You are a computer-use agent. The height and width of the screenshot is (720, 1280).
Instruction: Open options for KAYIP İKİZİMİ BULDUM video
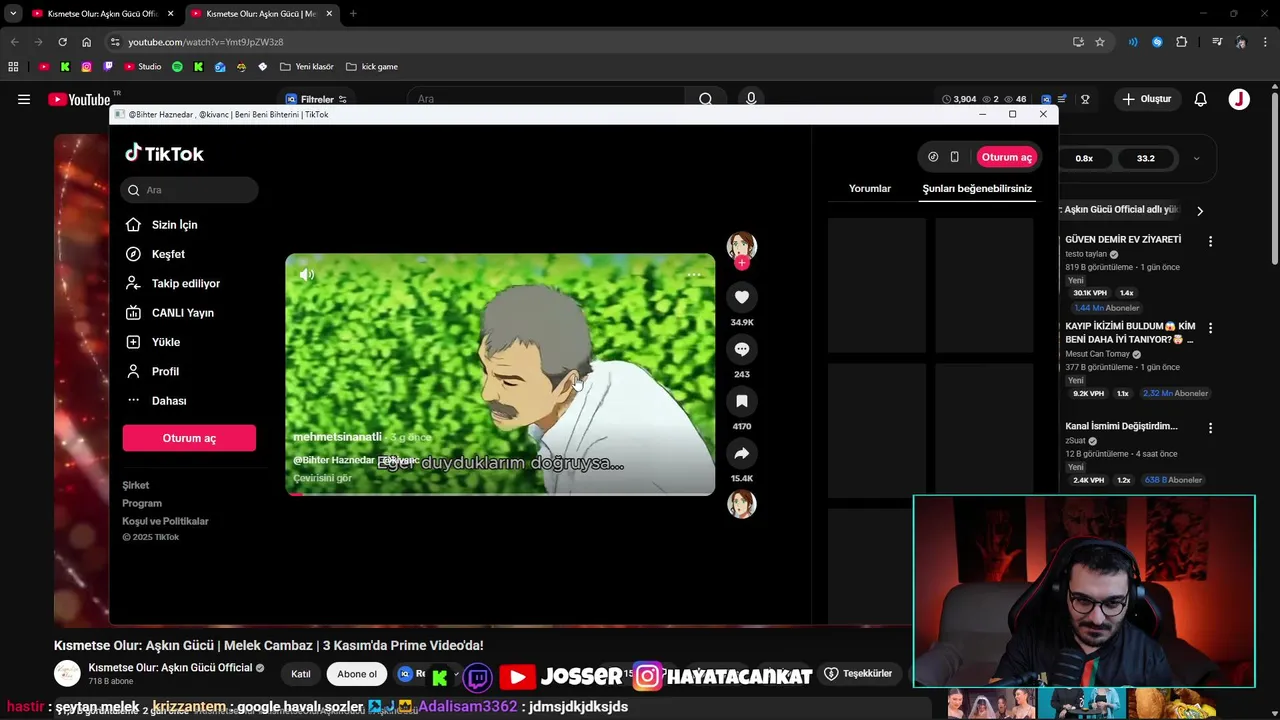pos(1210,327)
